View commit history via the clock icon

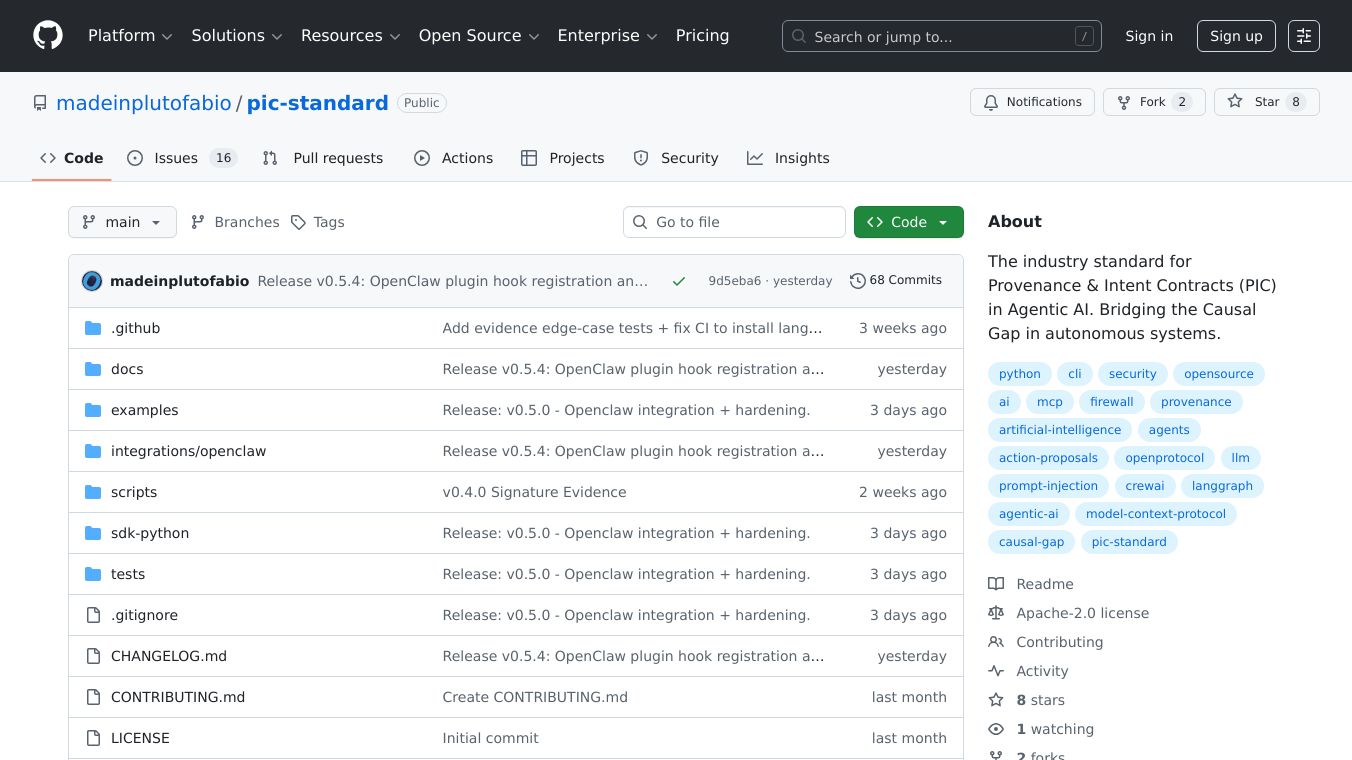click(x=858, y=280)
